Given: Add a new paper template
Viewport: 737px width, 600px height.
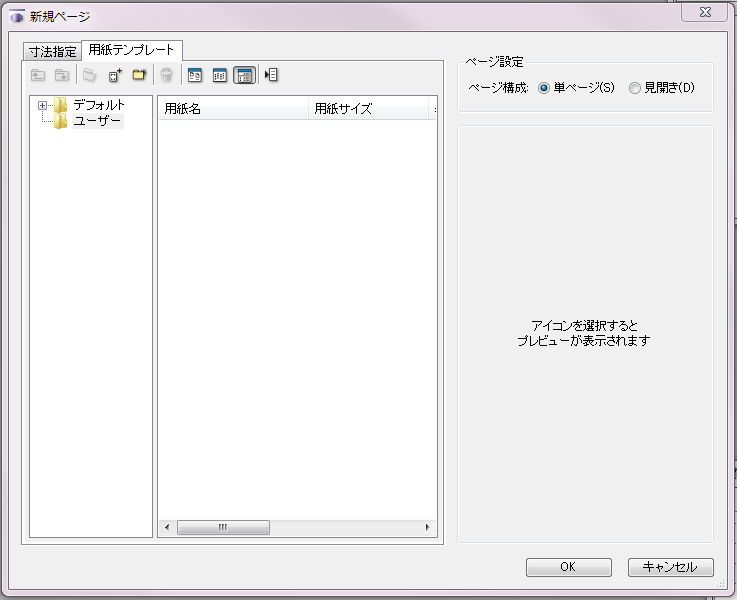Looking at the screenshot, I should [x=115, y=75].
